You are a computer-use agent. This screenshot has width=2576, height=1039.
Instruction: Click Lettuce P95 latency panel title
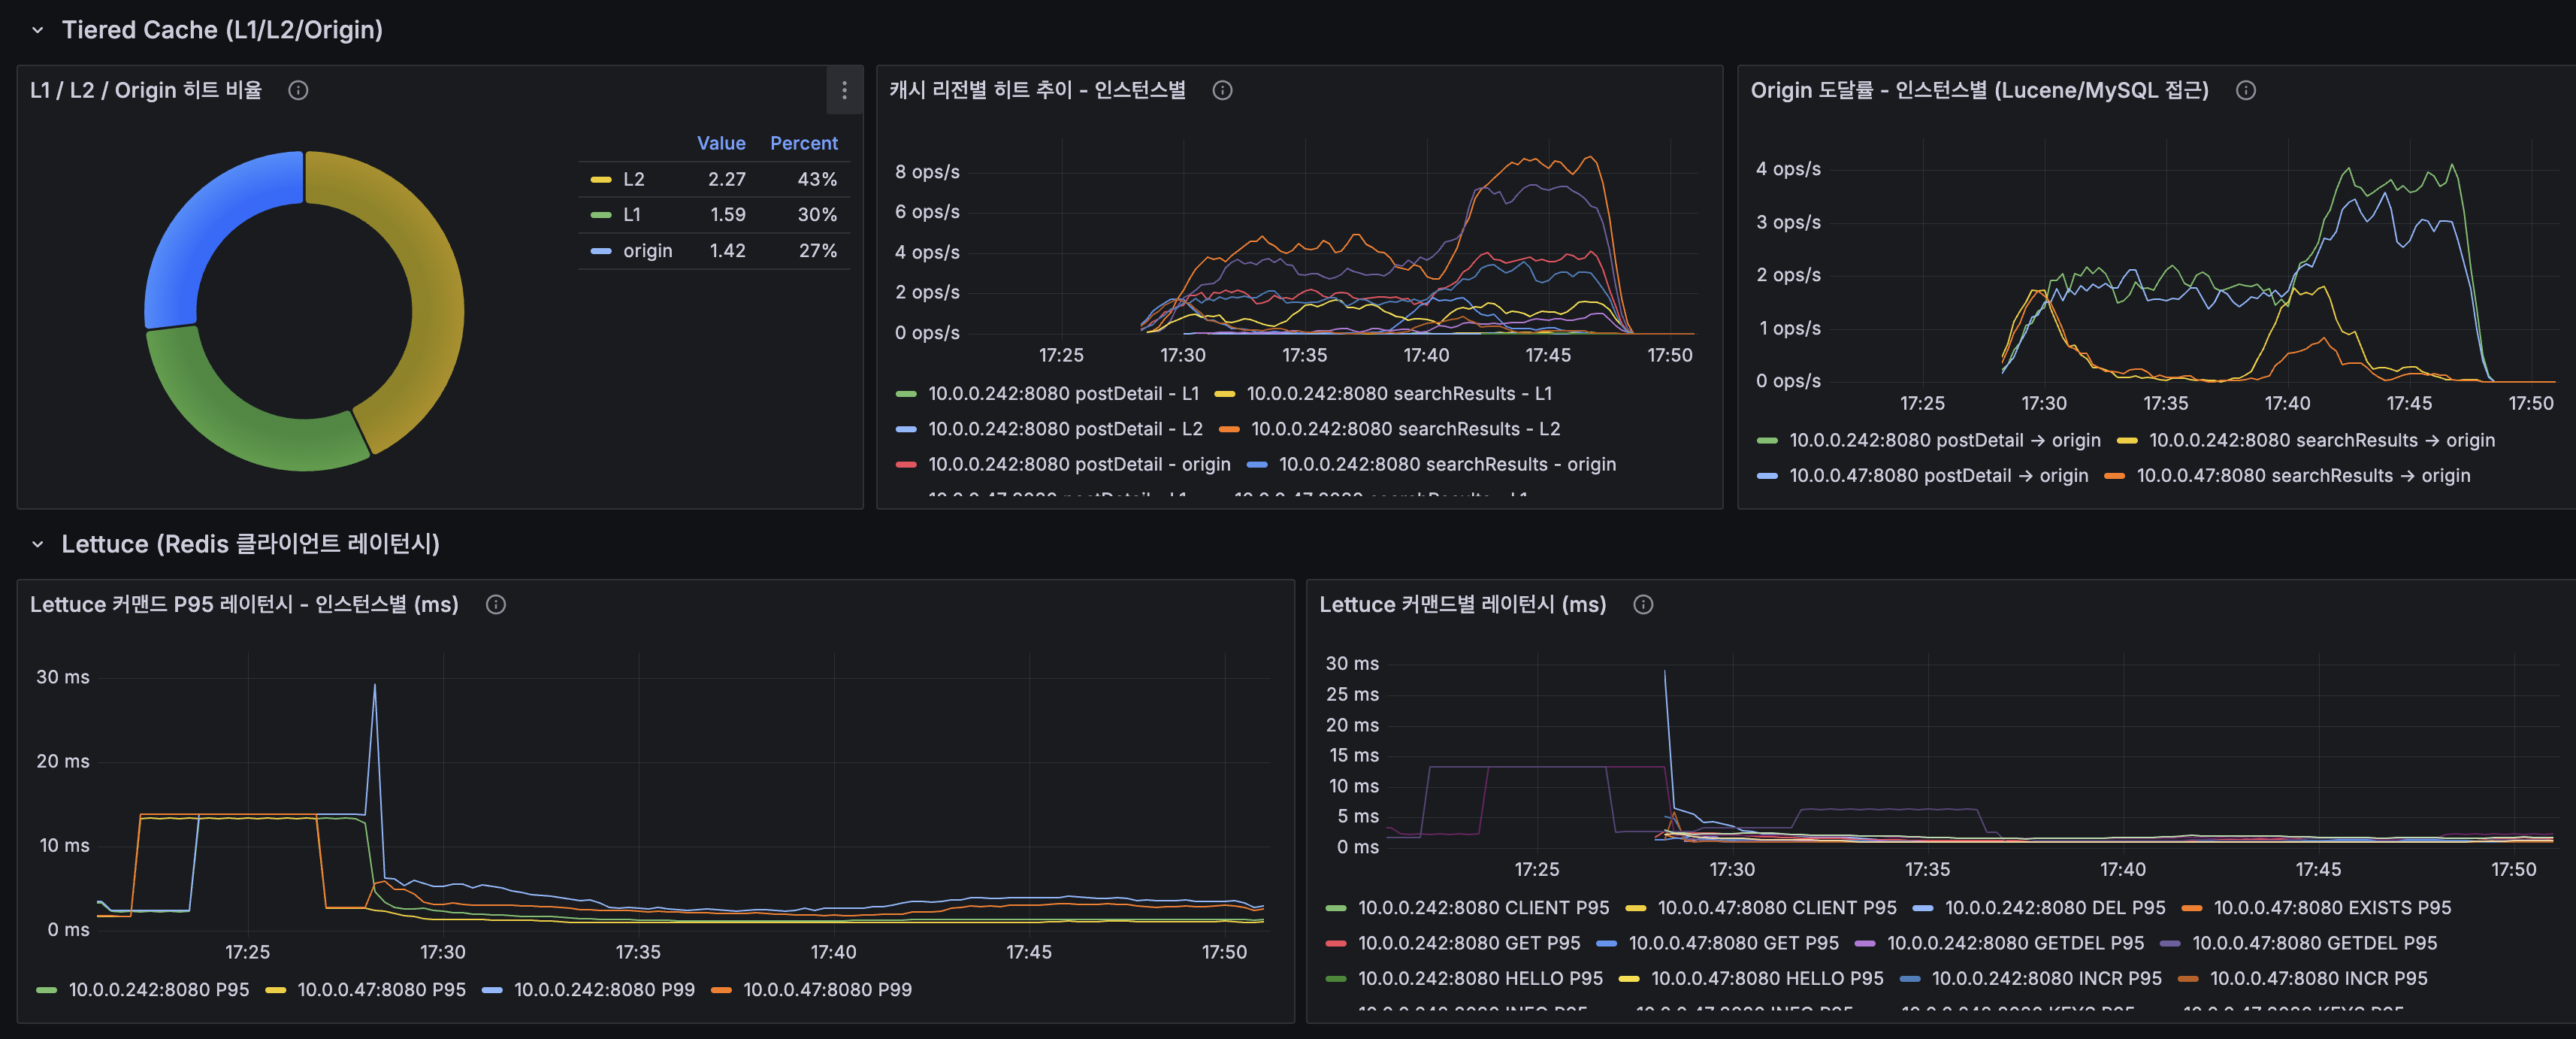point(244,604)
